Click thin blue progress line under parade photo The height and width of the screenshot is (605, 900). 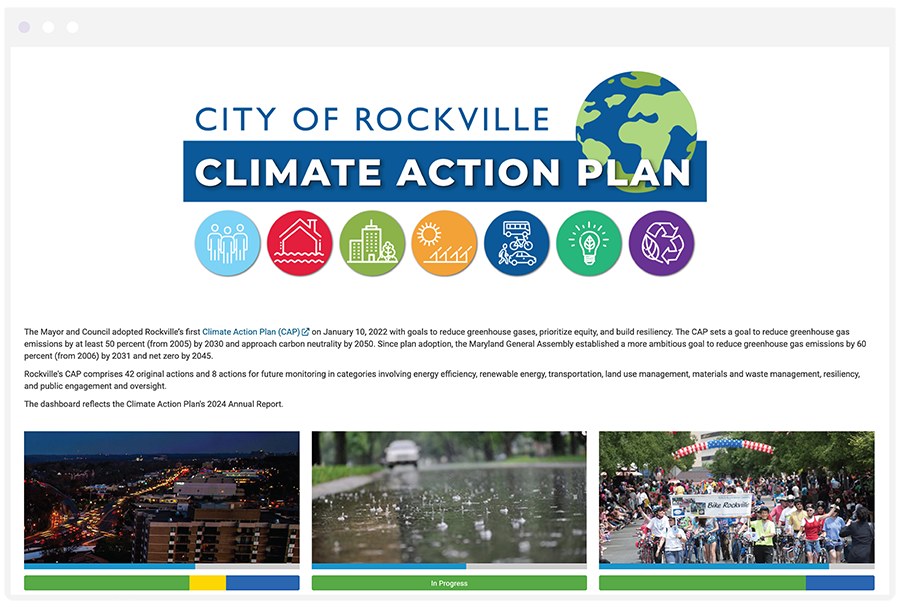point(714,567)
